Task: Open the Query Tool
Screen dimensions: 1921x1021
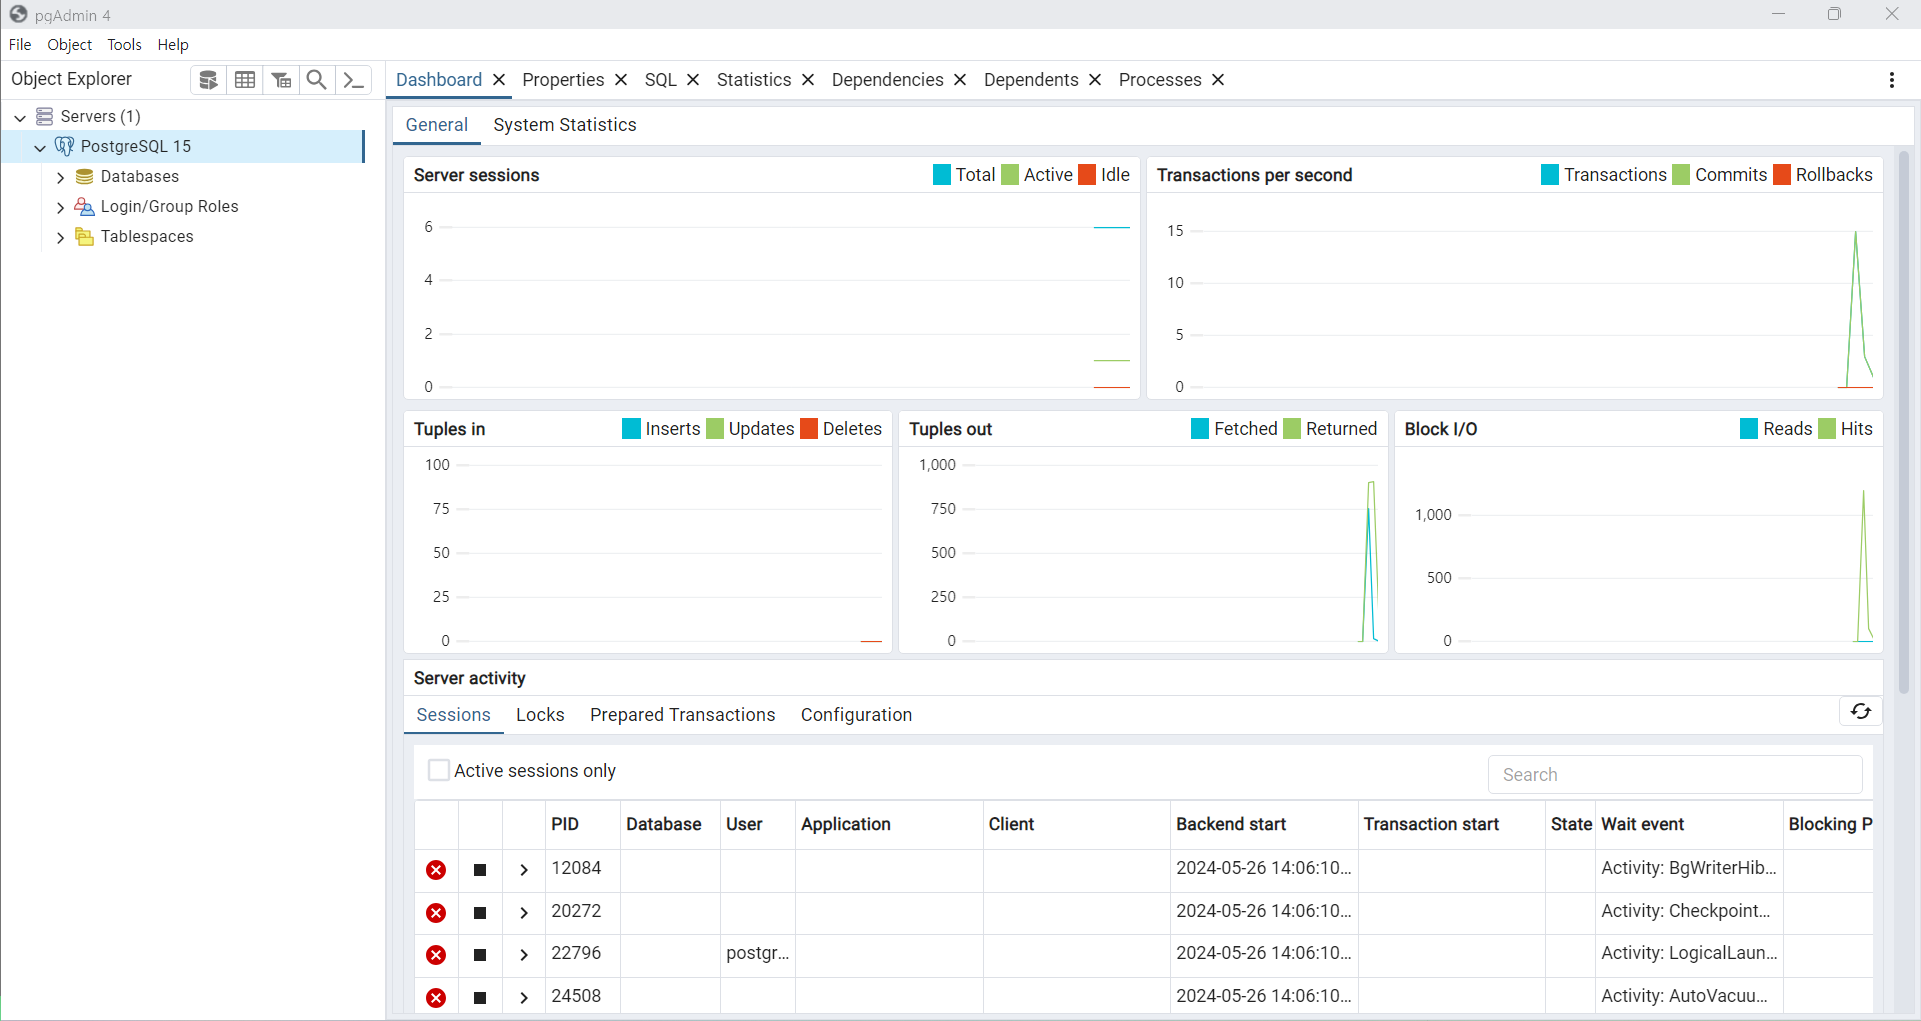Action: 208,79
